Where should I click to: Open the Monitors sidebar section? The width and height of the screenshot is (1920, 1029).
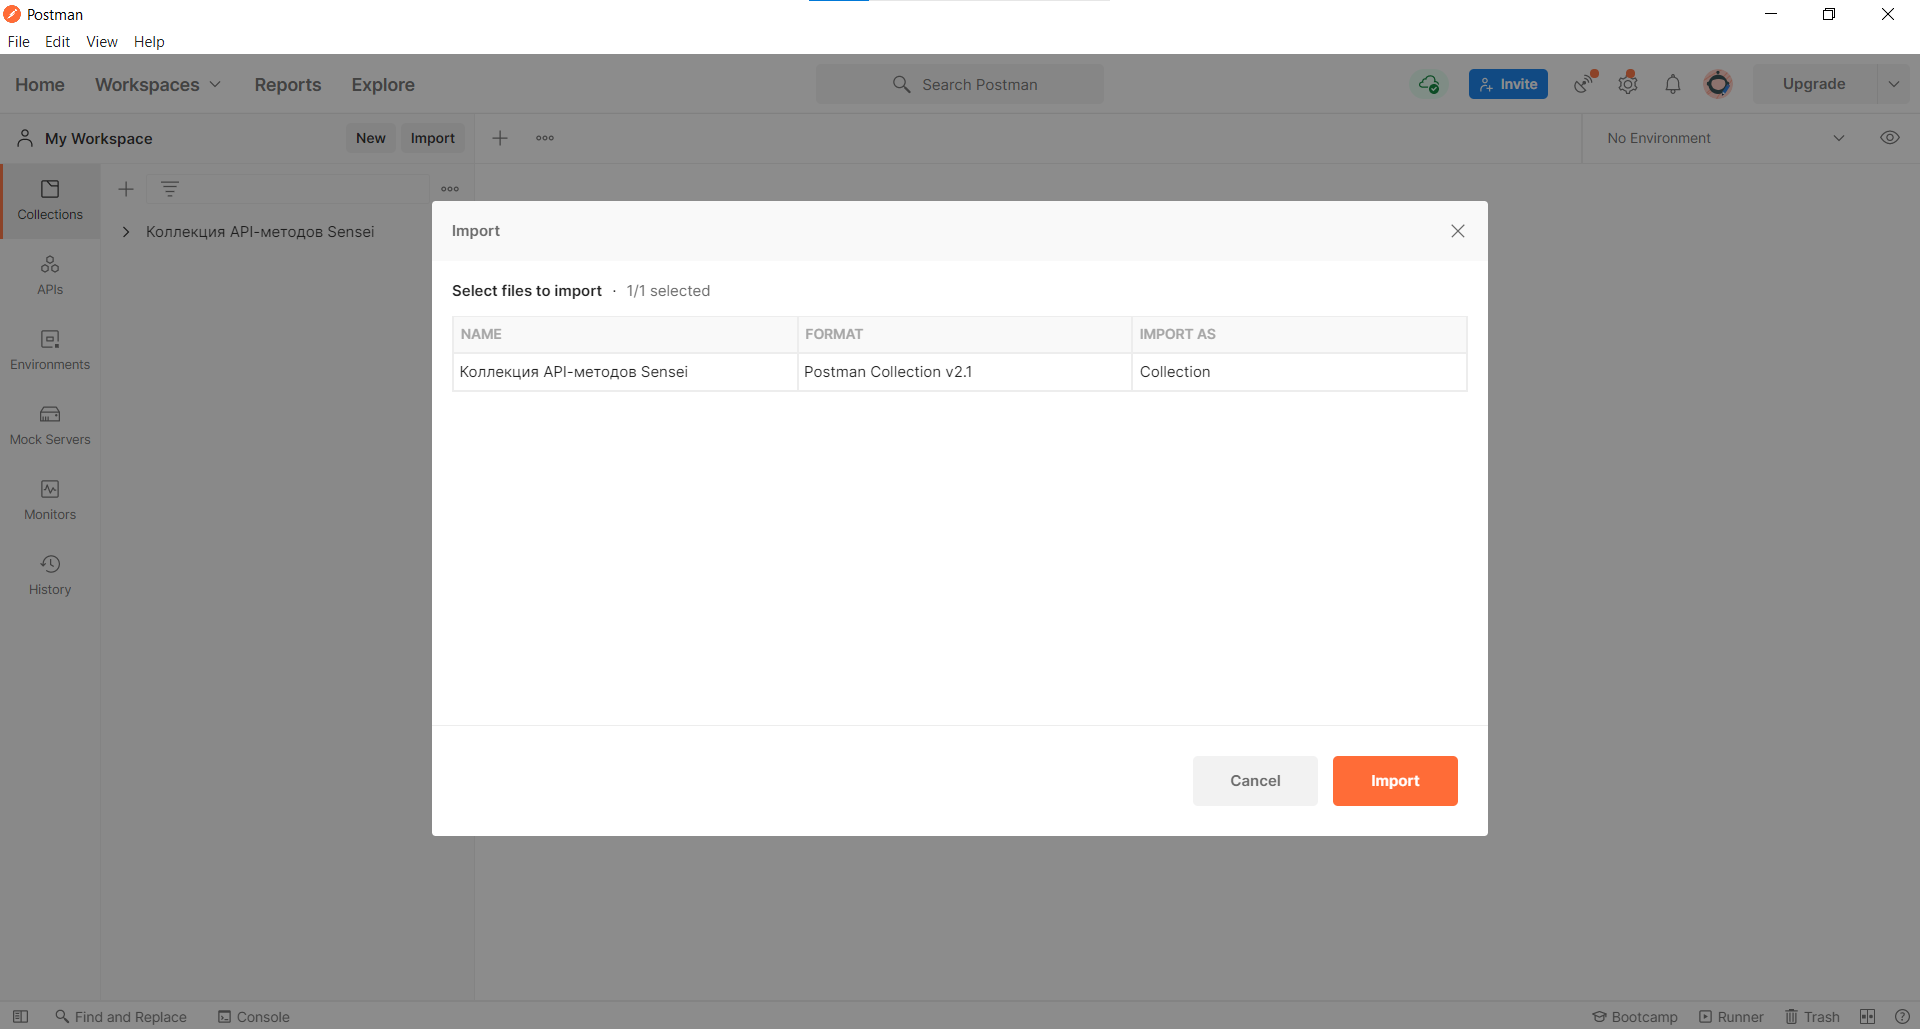click(x=50, y=501)
